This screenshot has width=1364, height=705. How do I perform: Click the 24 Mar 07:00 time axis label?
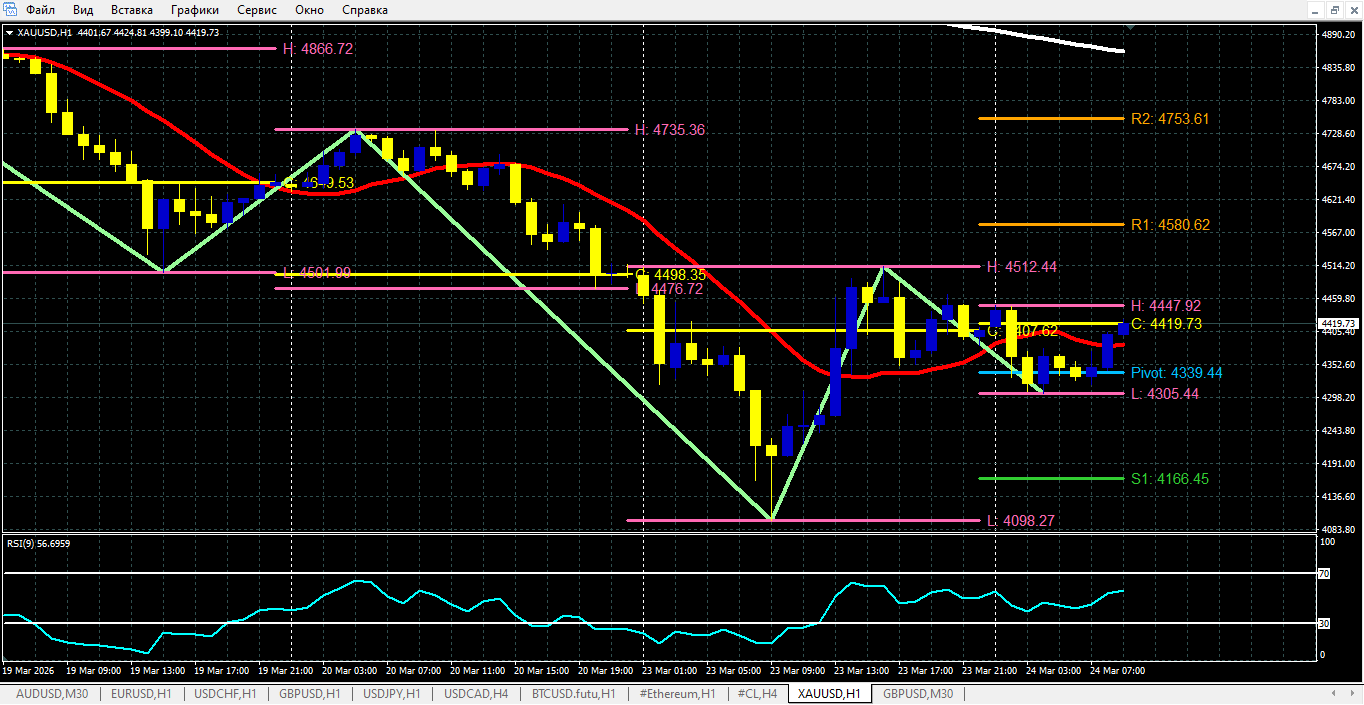(x=1118, y=671)
